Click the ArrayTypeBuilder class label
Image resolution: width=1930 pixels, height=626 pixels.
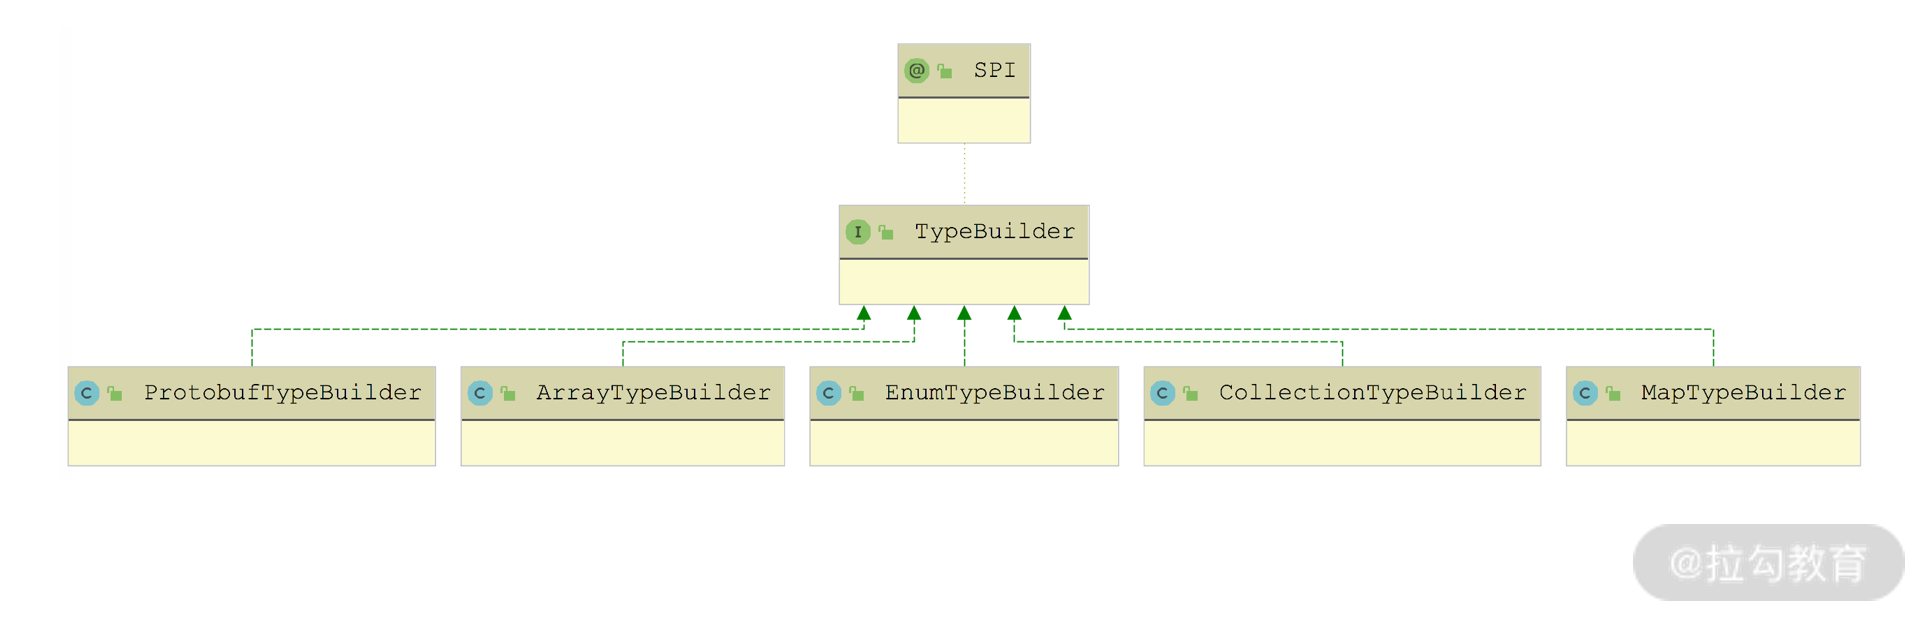653,393
